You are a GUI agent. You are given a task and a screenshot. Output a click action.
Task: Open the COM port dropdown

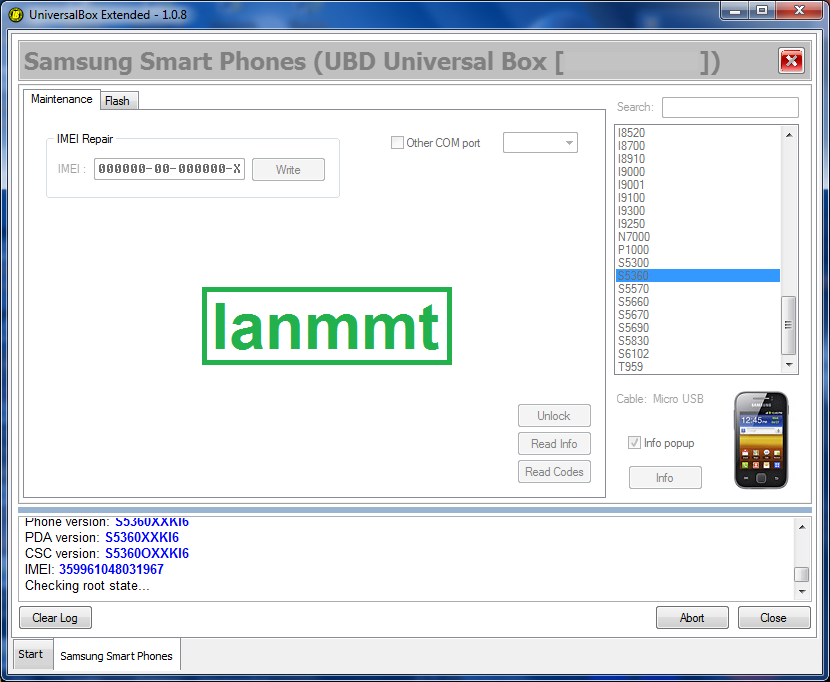click(x=540, y=142)
